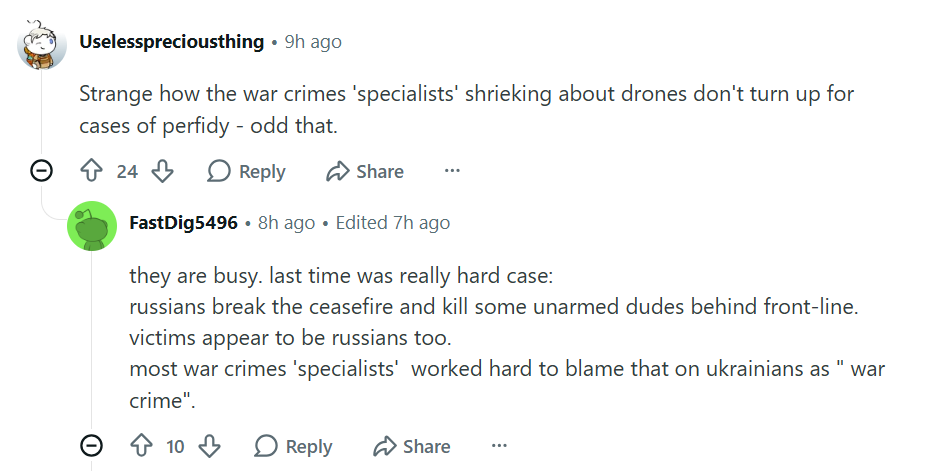Collapse Uselesspreciousthing's comment thread
Screen dimensions: 946x471
coord(42,172)
